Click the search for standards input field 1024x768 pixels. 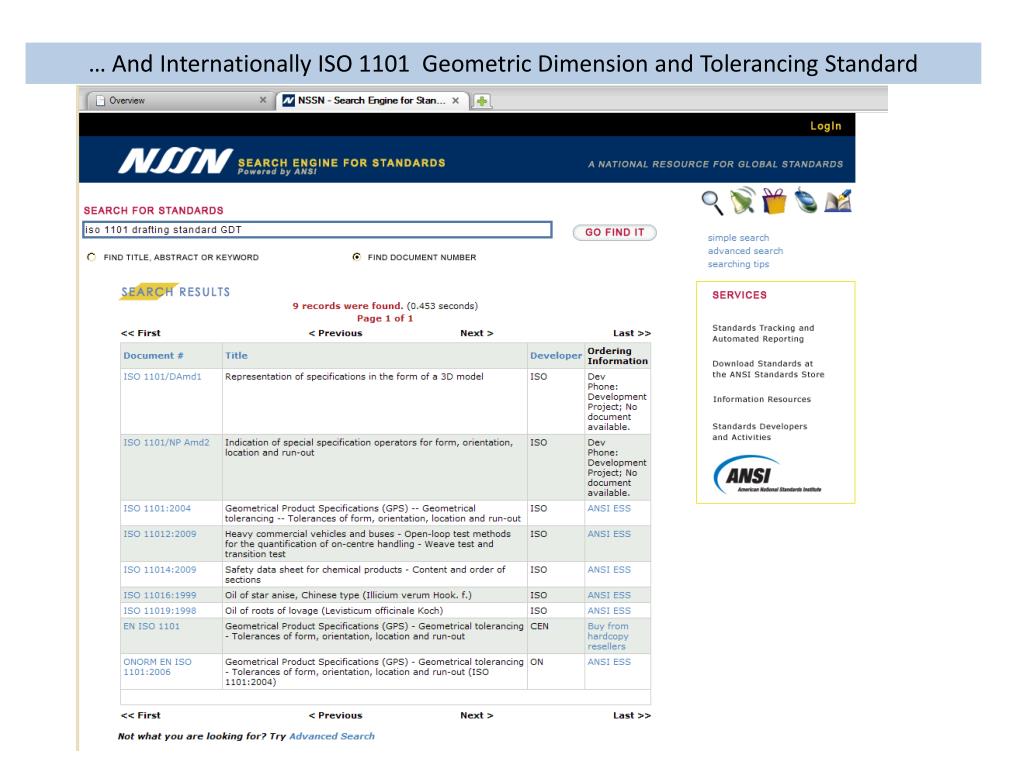pos(317,230)
